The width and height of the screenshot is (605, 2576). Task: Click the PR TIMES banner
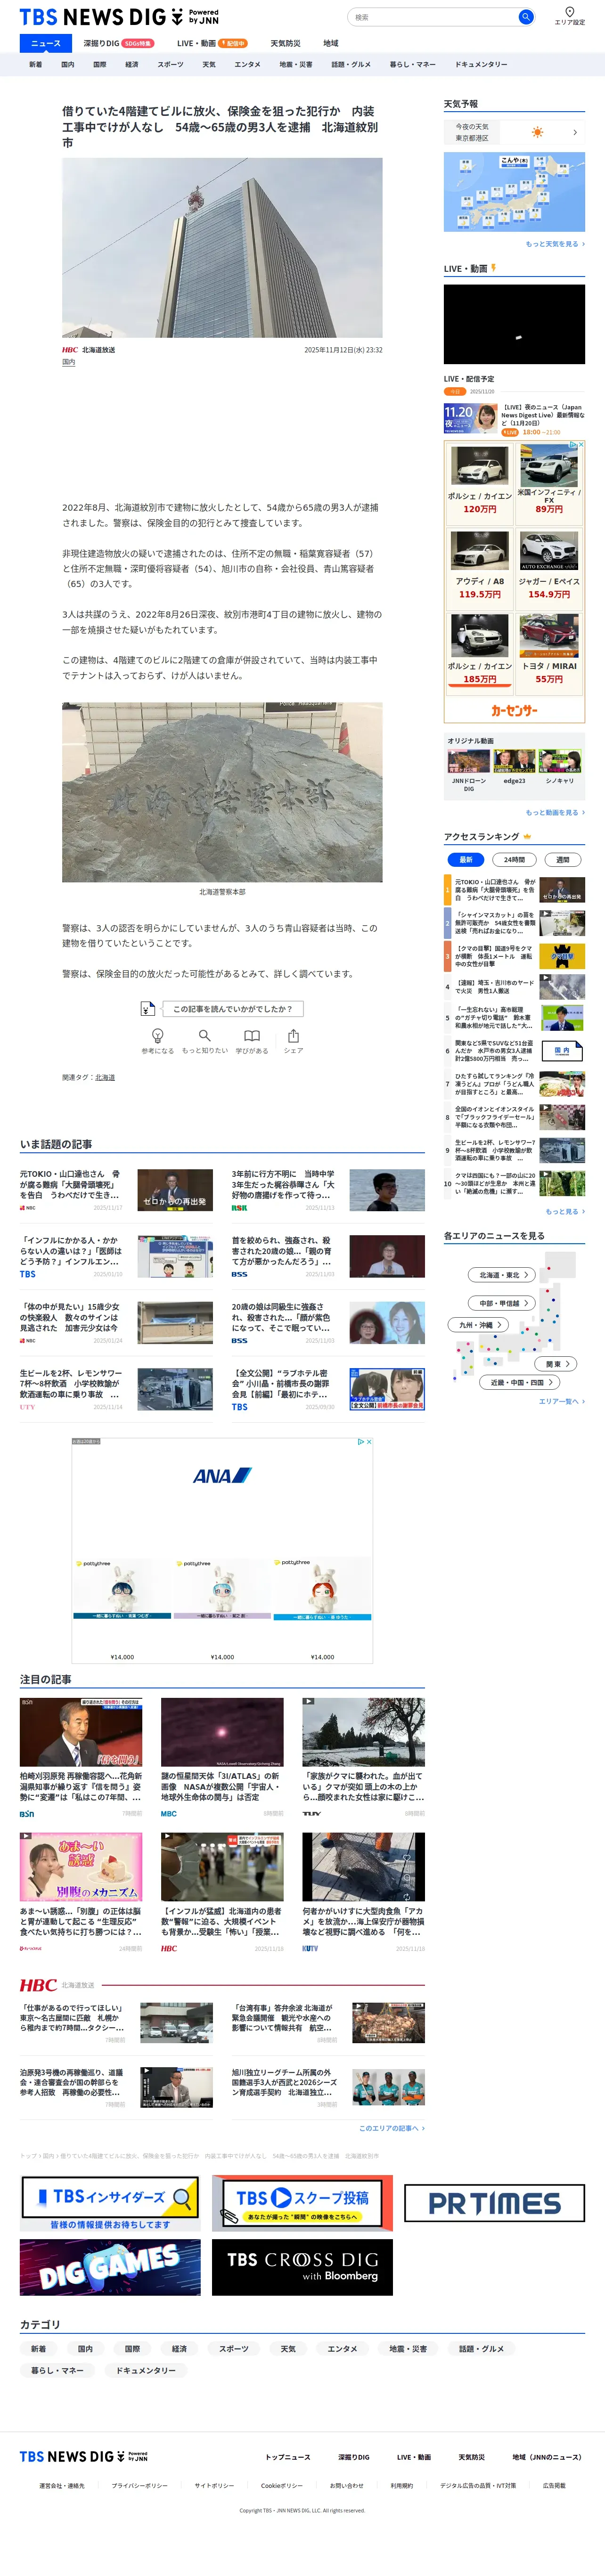click(x=494, y=2203)
